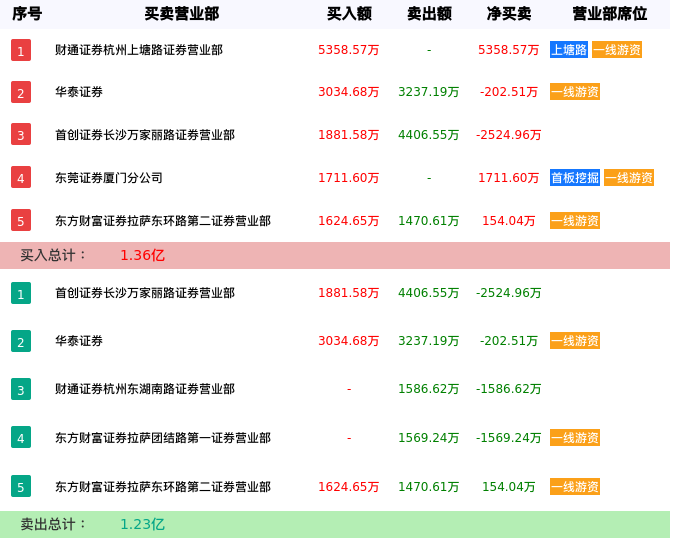Click sell-list 首创证券 1881.58万 value
The image size is (676, 540).
pyautogui.click(x=349, y=293)
